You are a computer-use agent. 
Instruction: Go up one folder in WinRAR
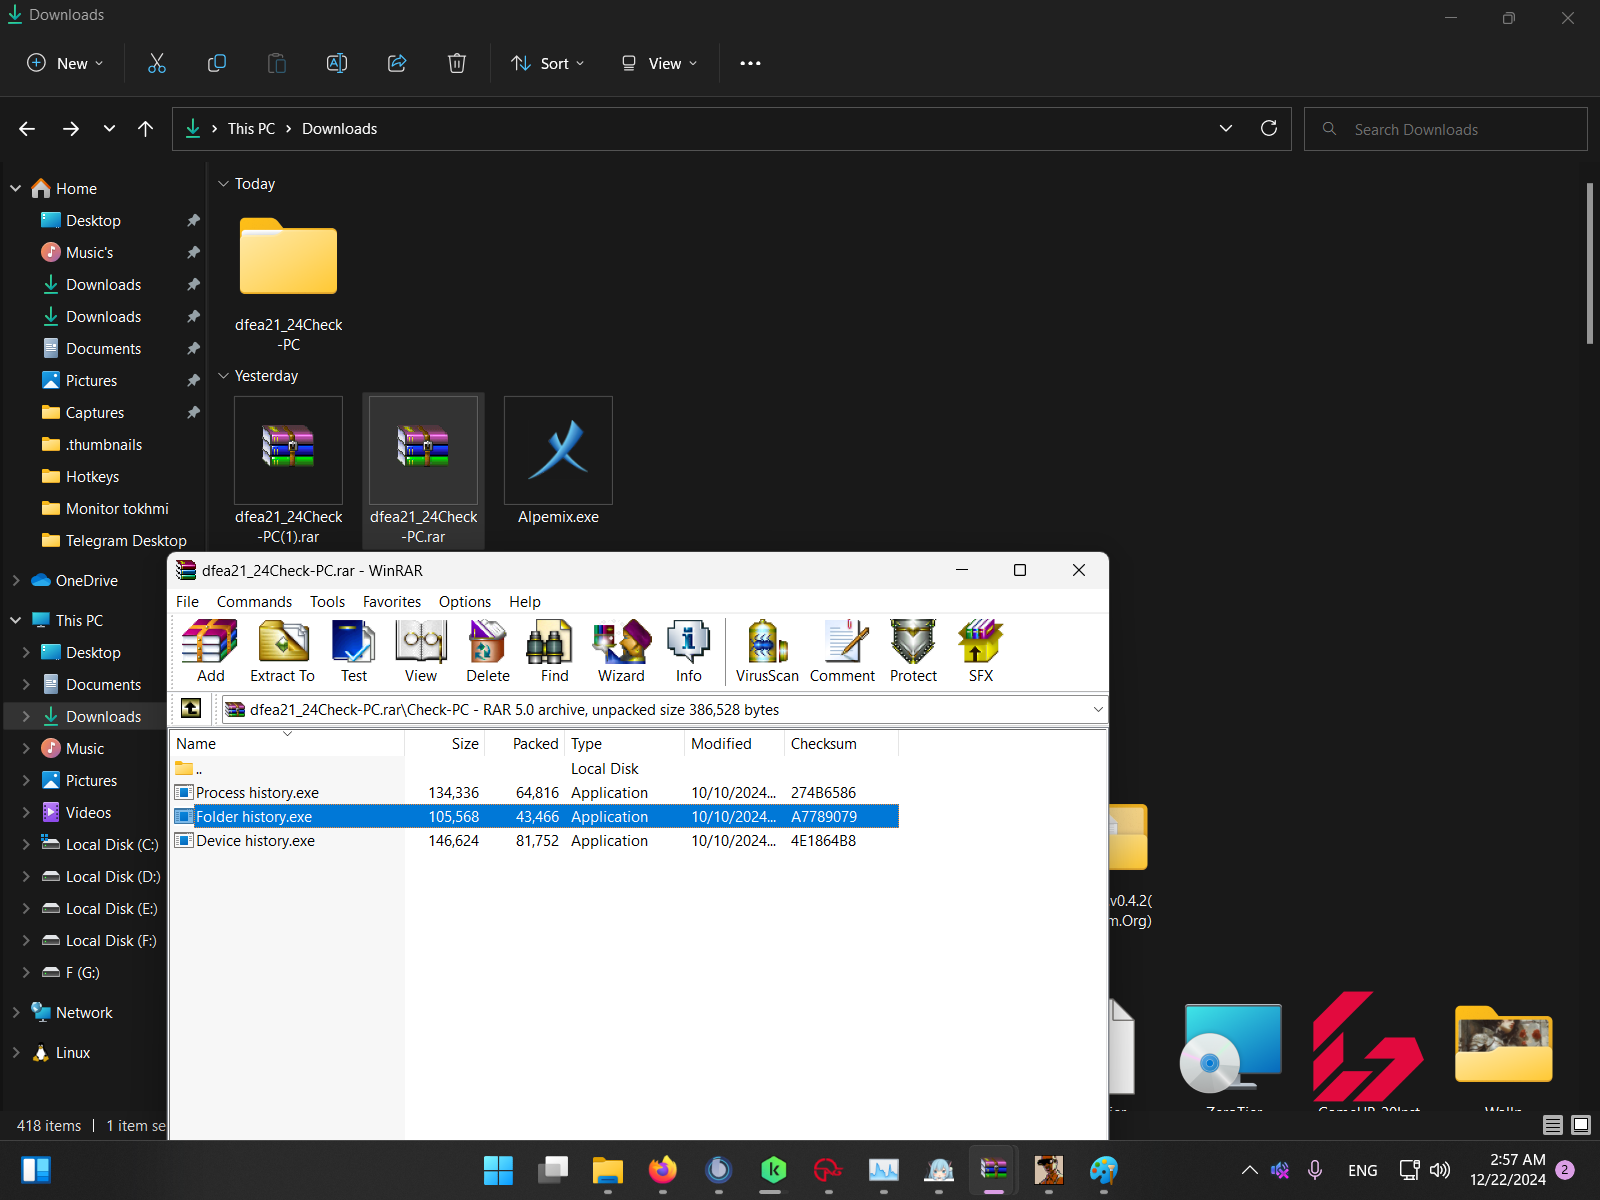point(191,709)
